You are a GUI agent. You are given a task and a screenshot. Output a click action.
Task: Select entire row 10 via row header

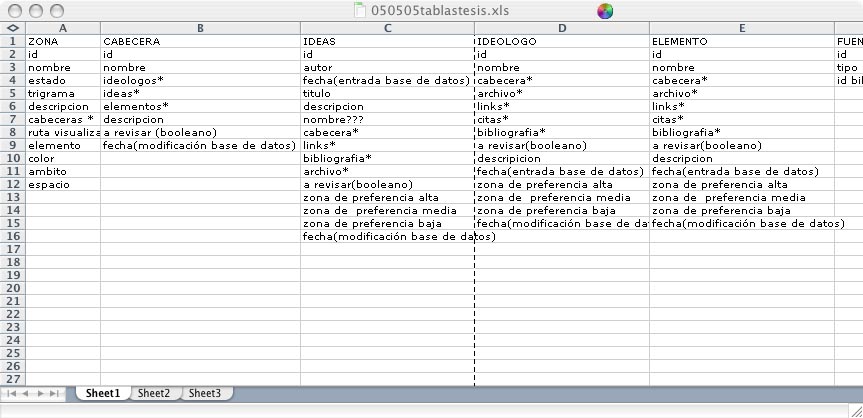(12, 158)
